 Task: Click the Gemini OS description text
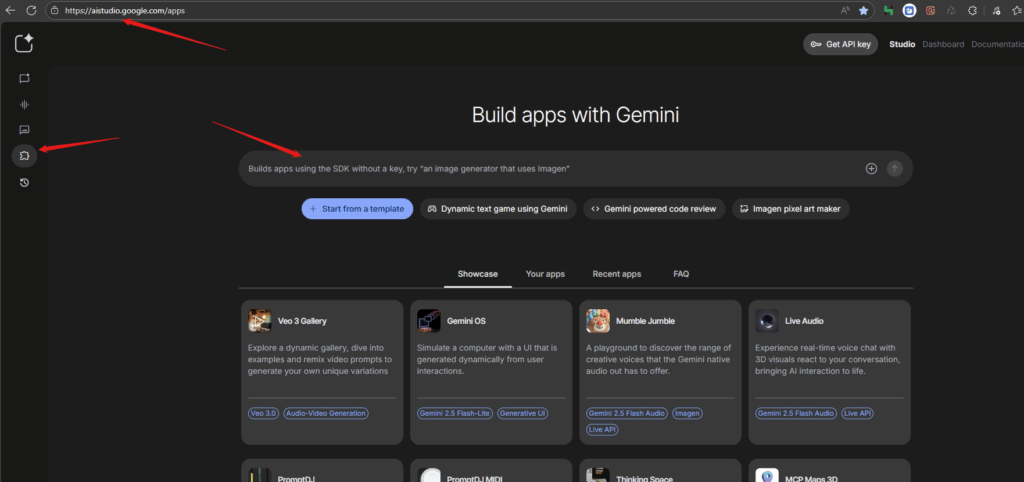pyautogui.click(x=487, y=359)
